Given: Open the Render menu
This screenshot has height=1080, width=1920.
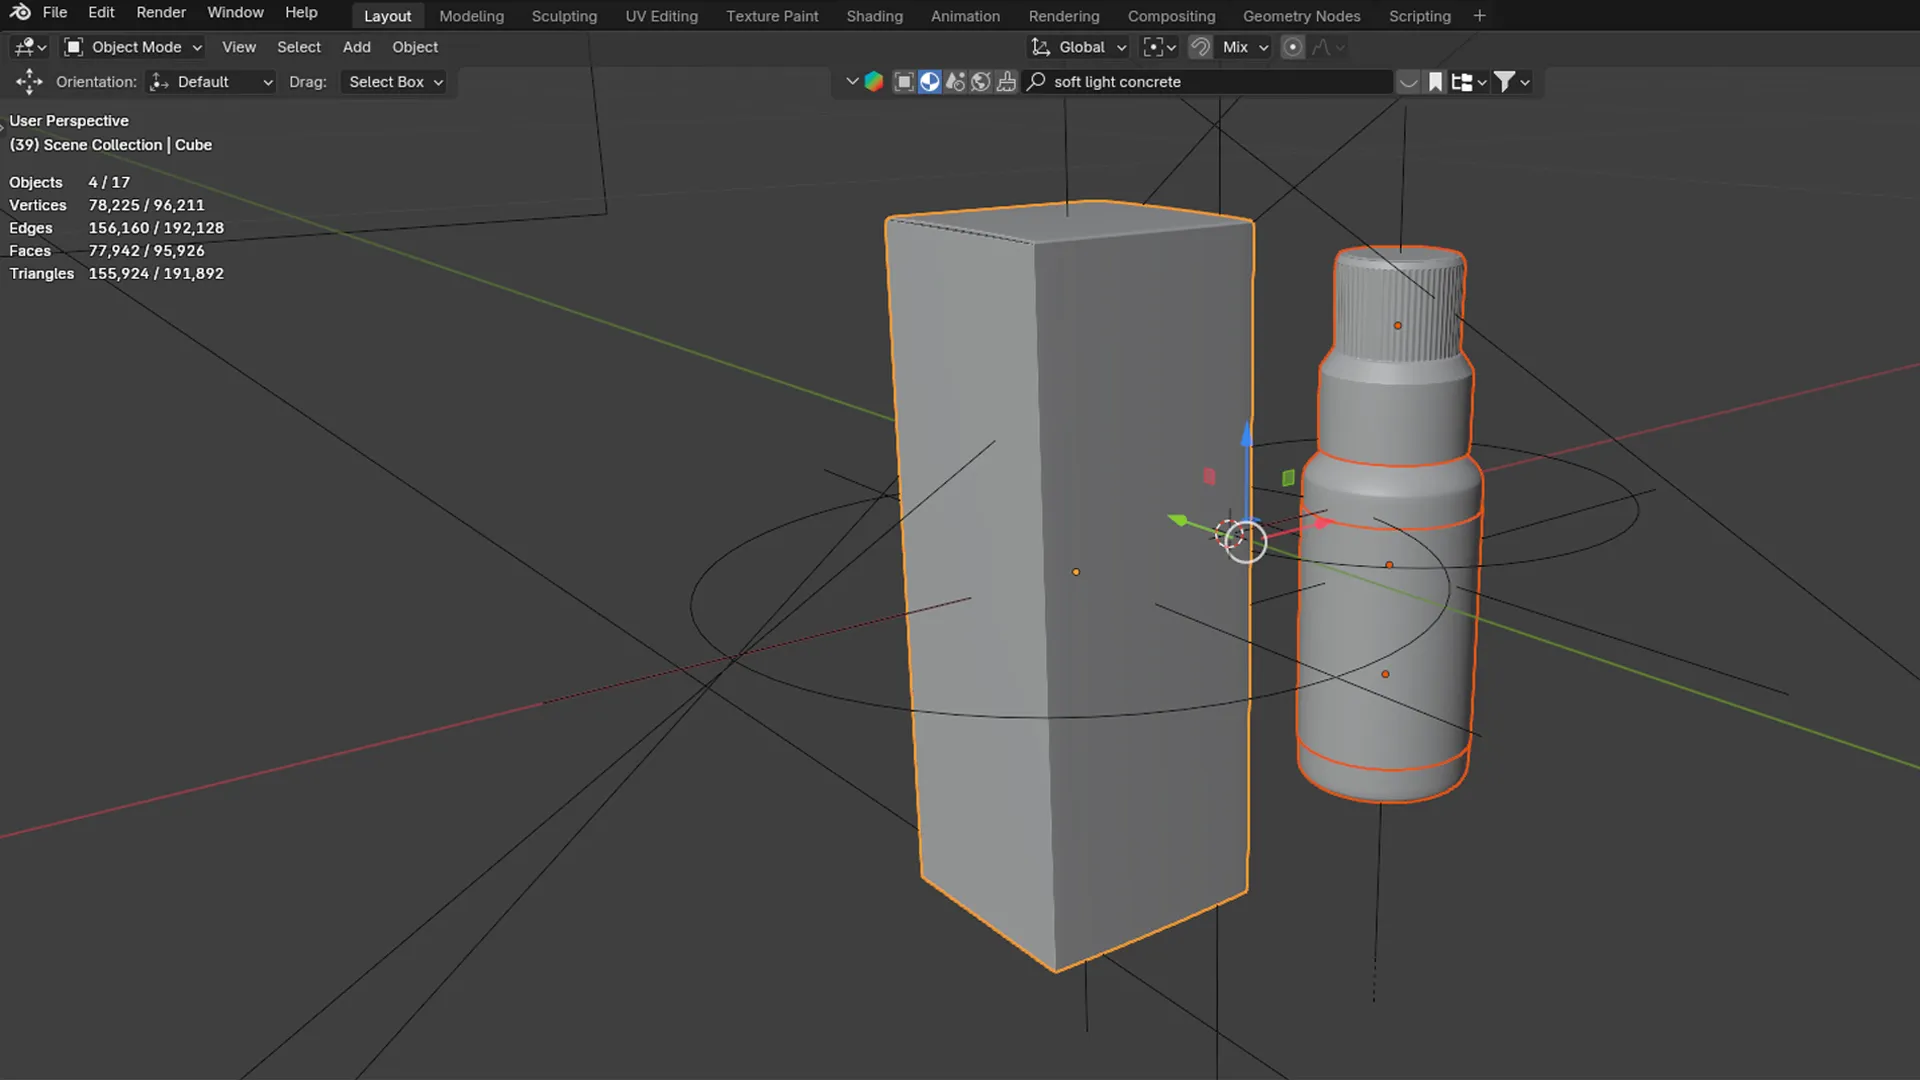Looking at the screenshot, I should coord(160,12).
